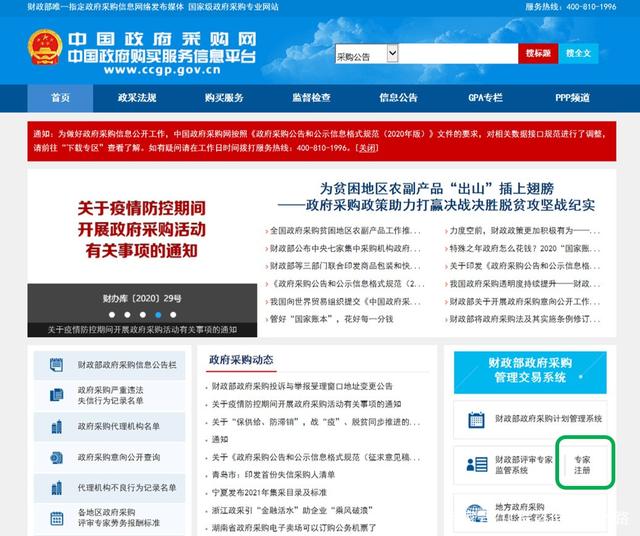The image size is (640, 536).
Task: Open news 财政部等三部门联合印发商品包装和快...
Action: tap(344, 266)
